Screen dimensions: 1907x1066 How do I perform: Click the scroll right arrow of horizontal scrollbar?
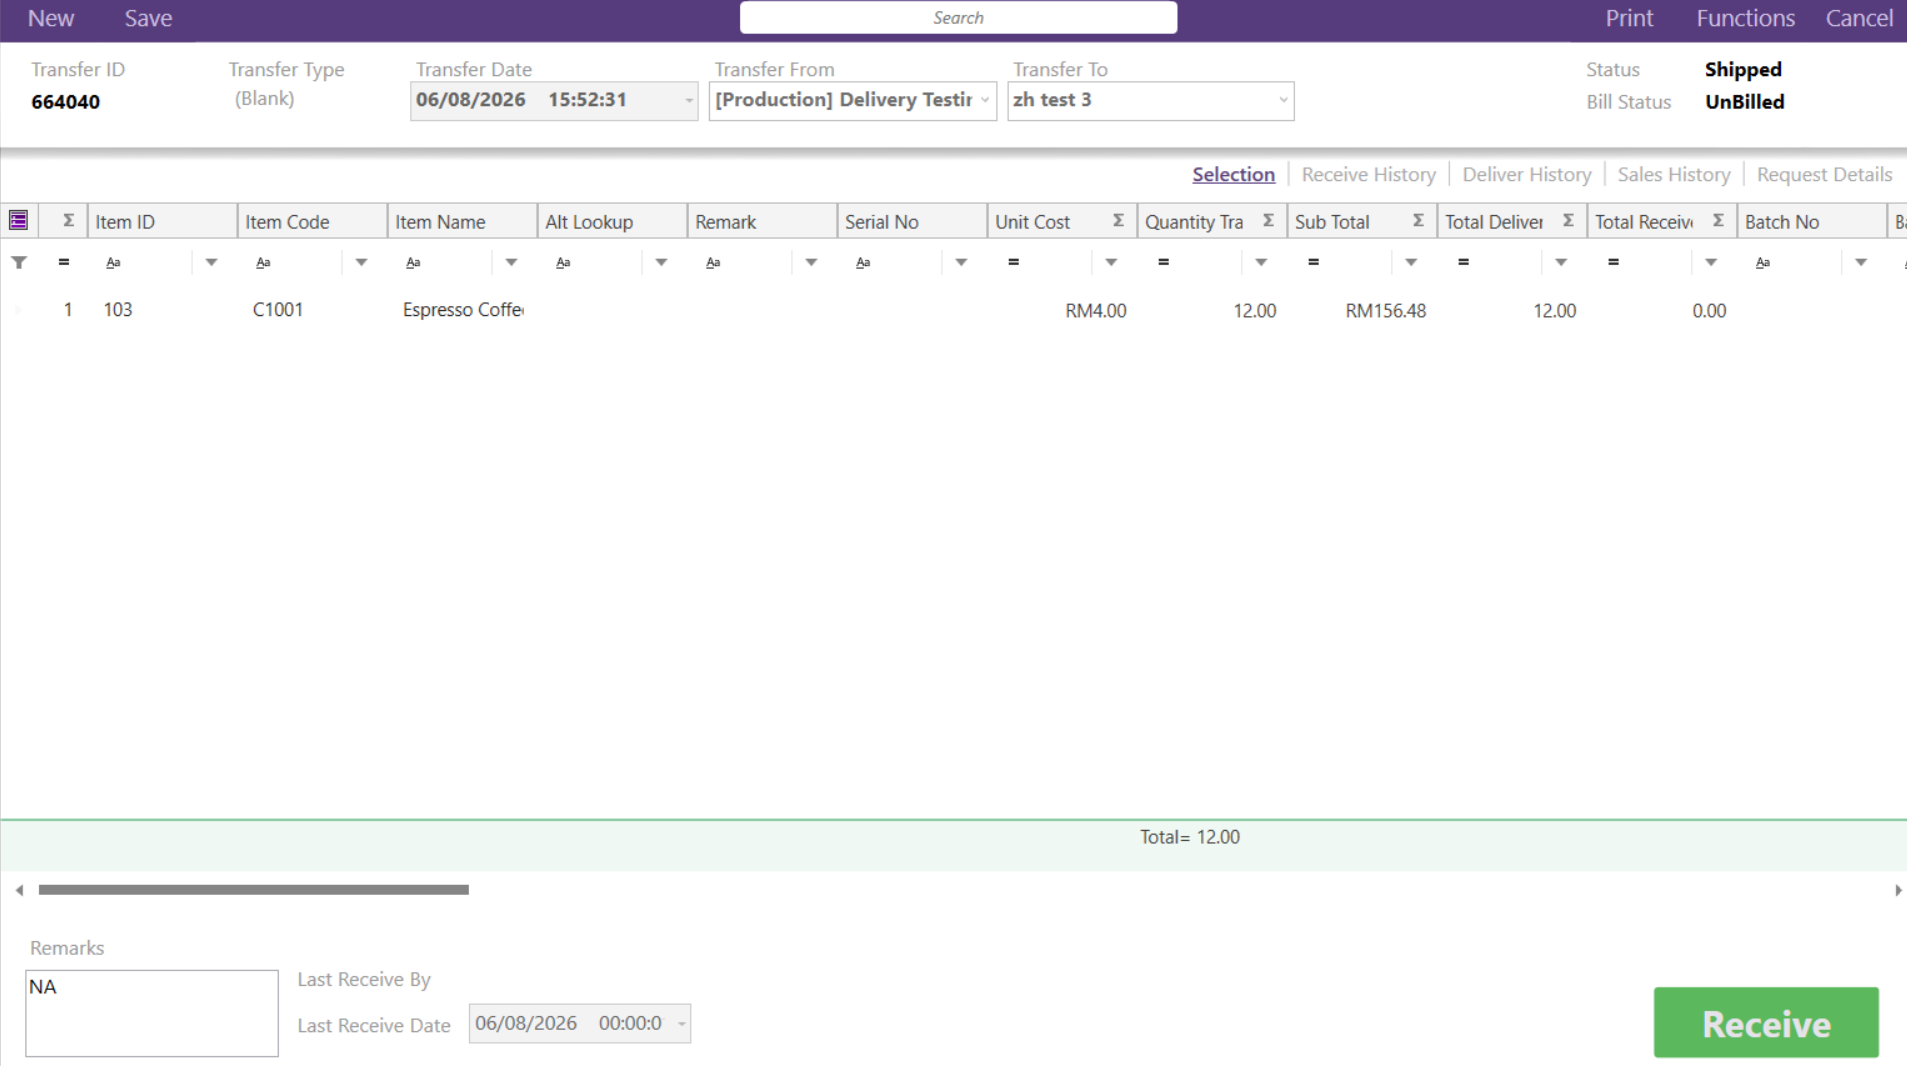coord(1897,890)
